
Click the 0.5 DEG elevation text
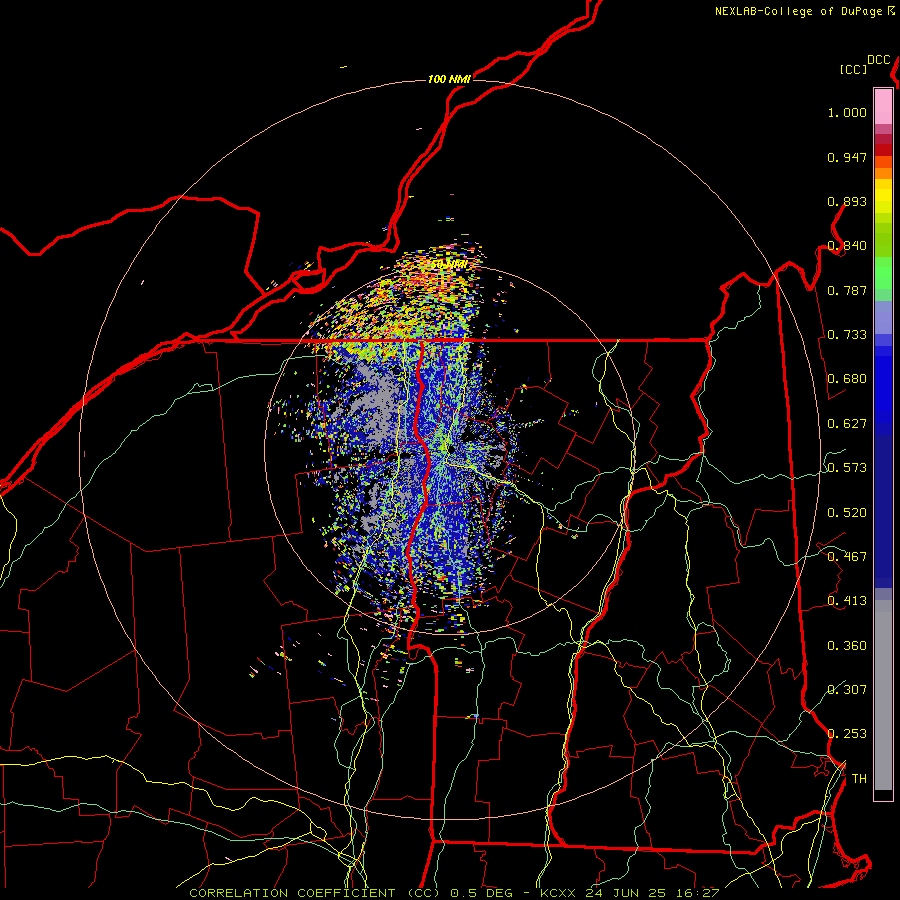click(x=482, y=893)
